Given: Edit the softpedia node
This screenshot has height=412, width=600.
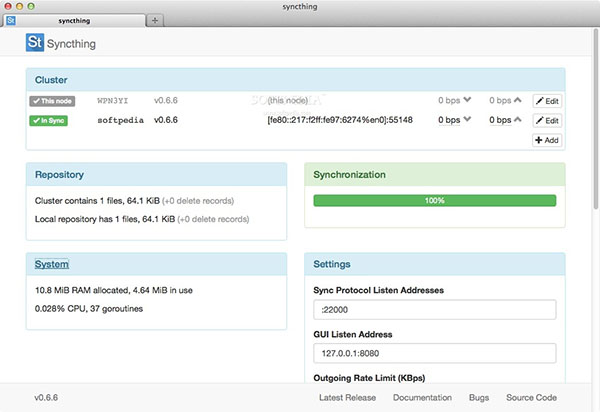Looking at the screenshot, I should coord(547,121).
